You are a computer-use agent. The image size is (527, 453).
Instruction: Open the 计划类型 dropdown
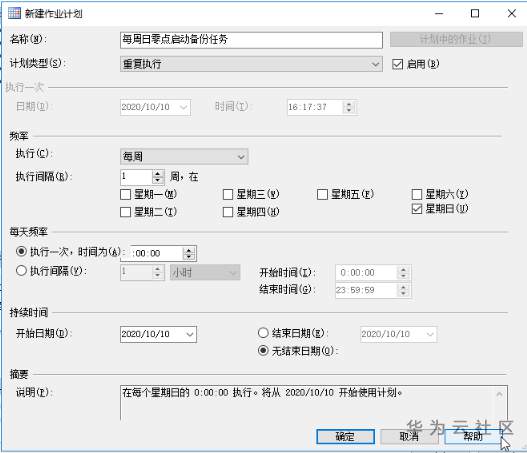click(x=251, y=64)
